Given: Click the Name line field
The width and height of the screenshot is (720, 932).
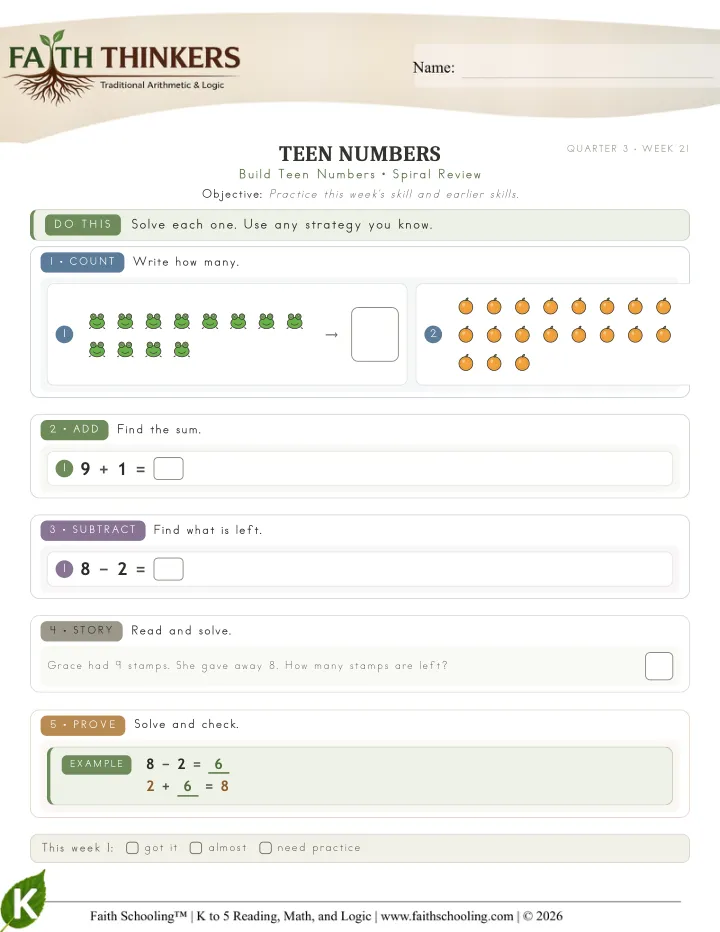Looking at the screenshot, I should click(x=587, y=68).
